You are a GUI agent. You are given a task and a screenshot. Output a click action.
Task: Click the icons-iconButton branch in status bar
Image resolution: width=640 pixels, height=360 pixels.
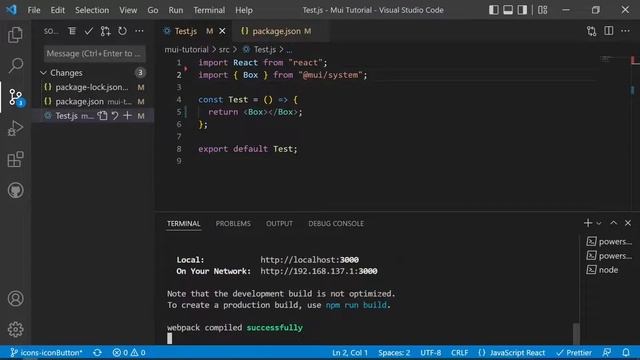46,353
